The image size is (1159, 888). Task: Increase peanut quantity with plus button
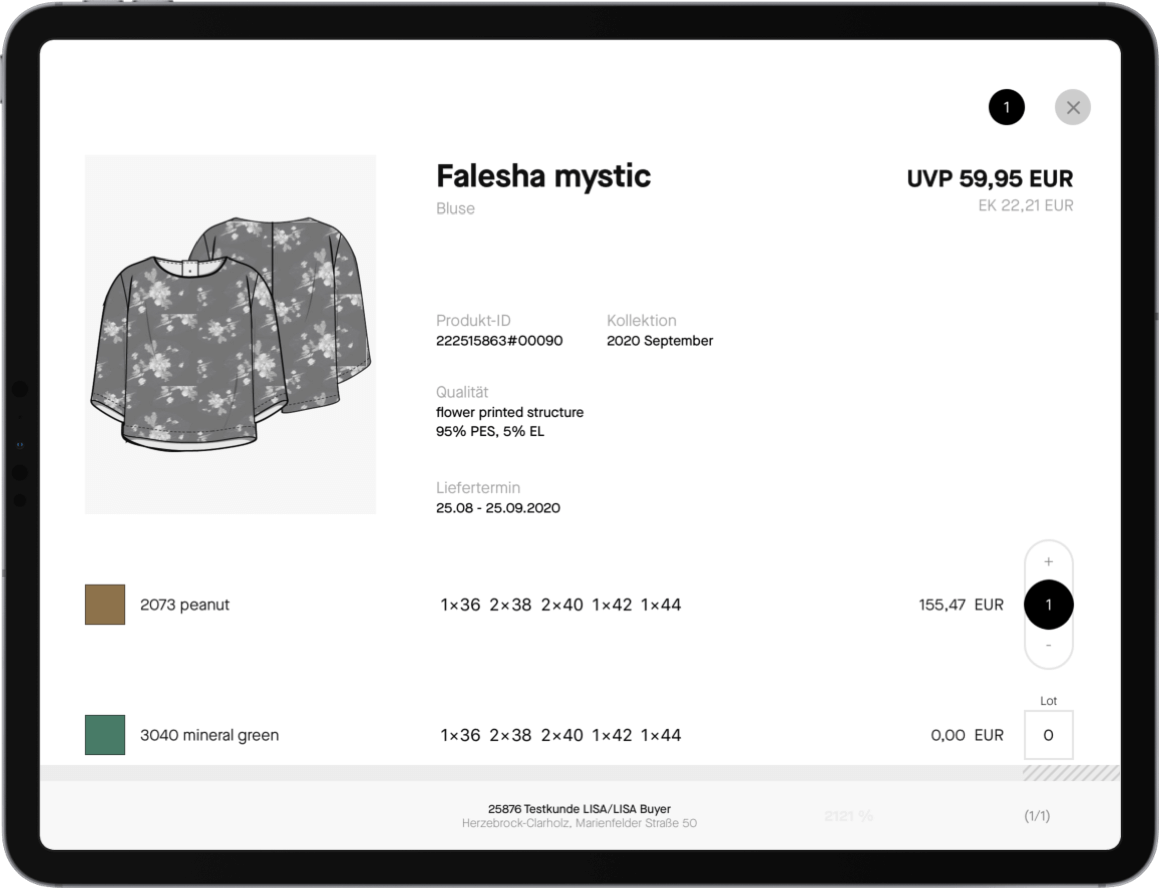pos(1048,562)
